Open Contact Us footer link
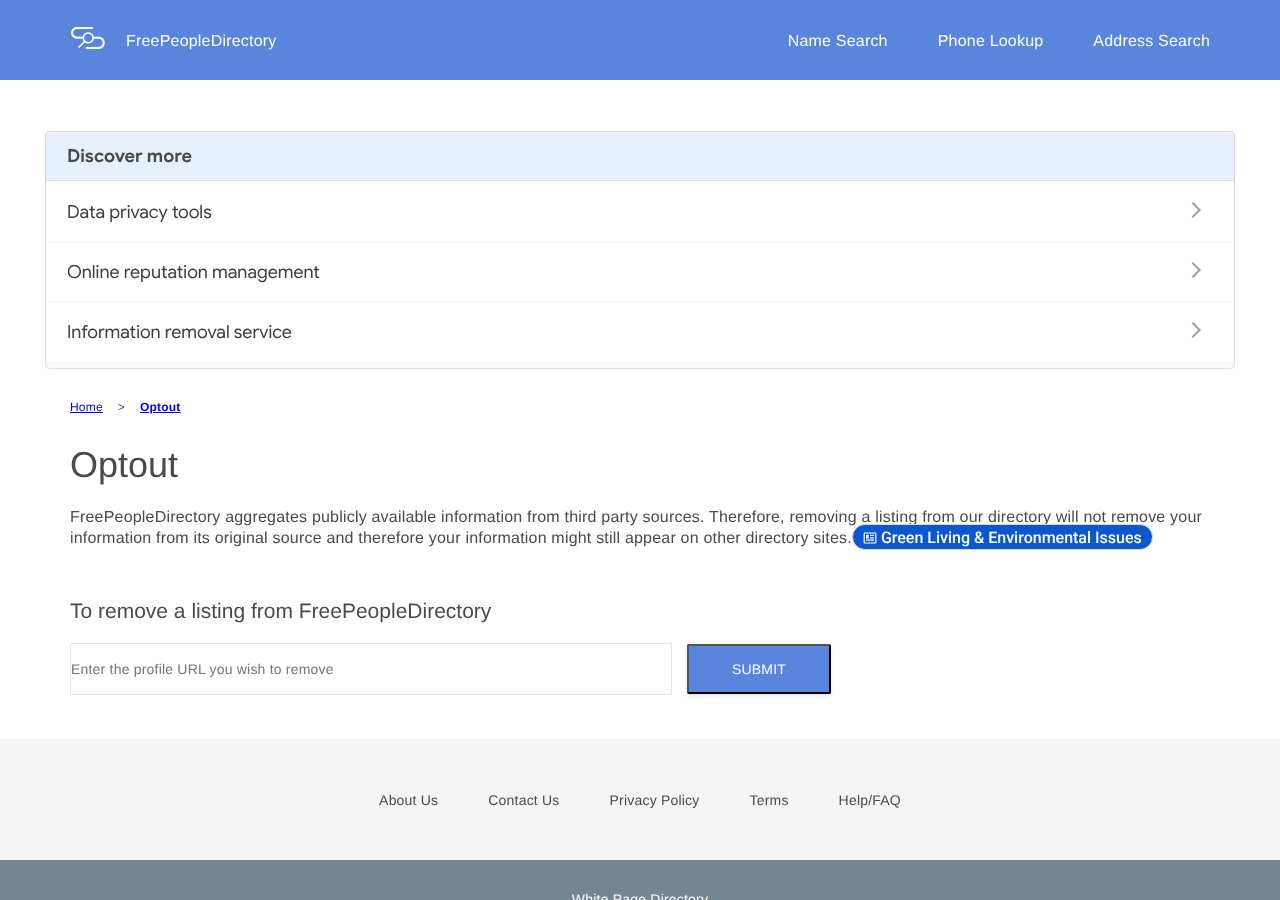This screenshot has height=900, width=1280. pos(523,800)
